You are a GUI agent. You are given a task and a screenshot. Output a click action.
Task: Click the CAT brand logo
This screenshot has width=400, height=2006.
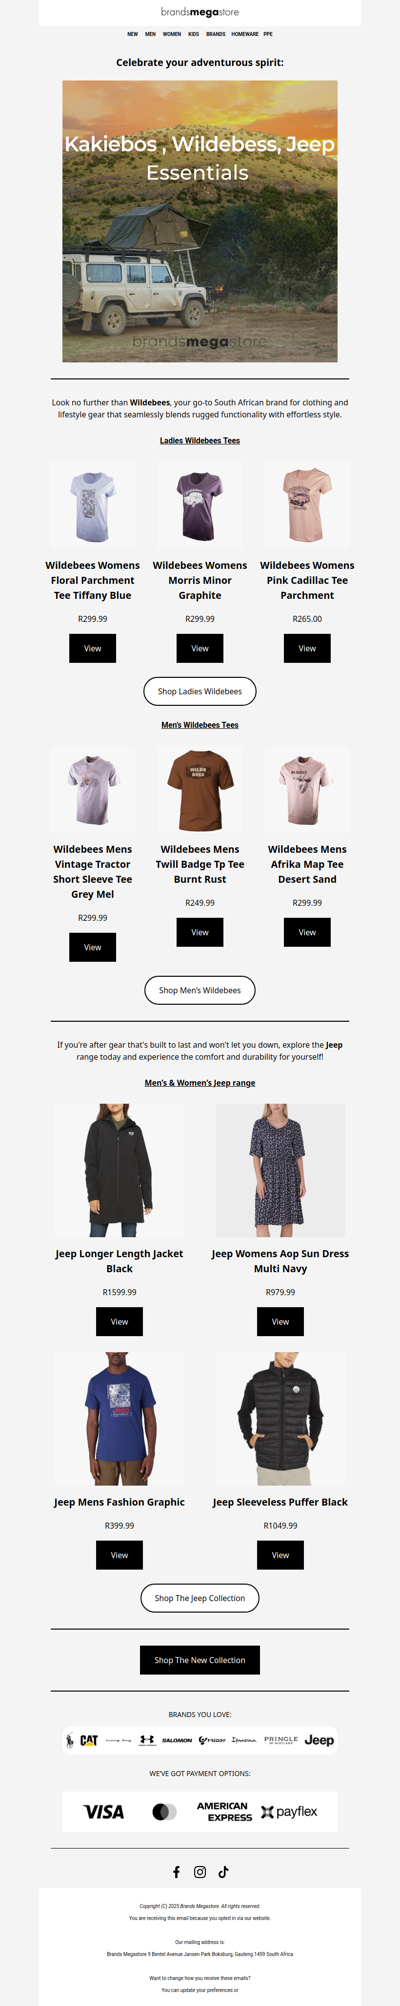pos(89,1740)
